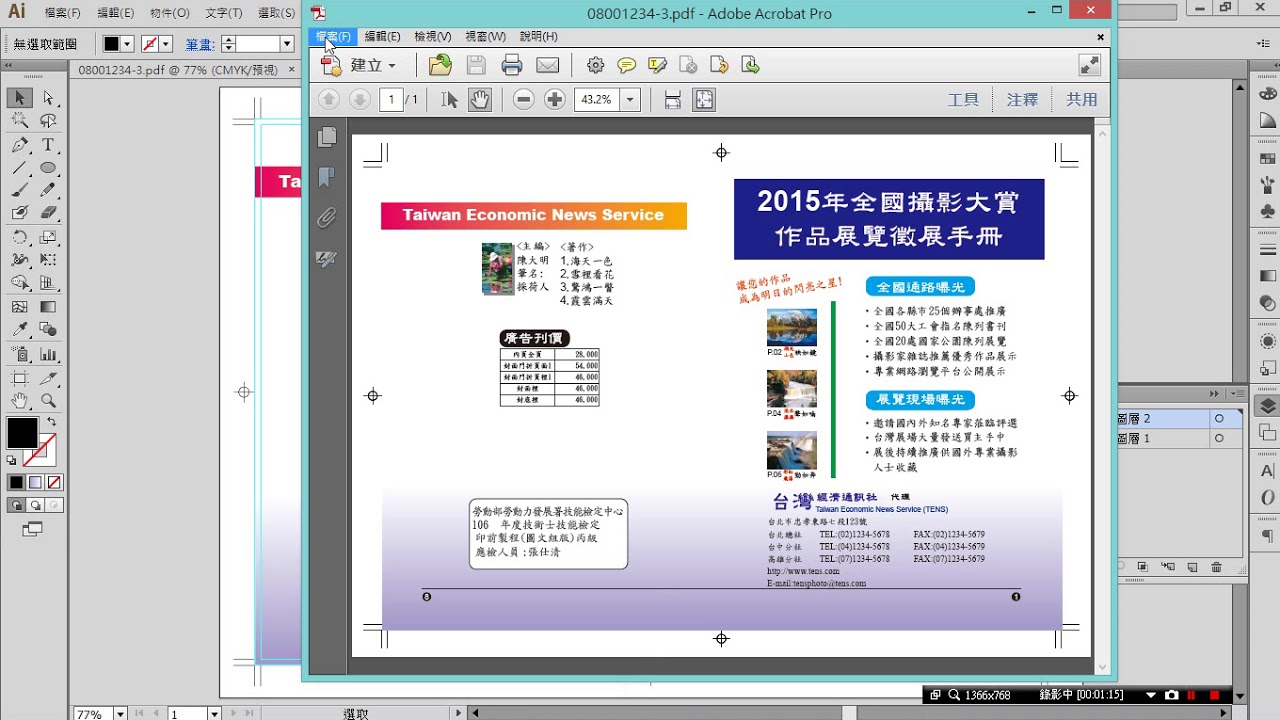The image size is (1280, 720).
Task: Select the Magic Wand tool in Illustrator
Action: (x=19, y=121)
